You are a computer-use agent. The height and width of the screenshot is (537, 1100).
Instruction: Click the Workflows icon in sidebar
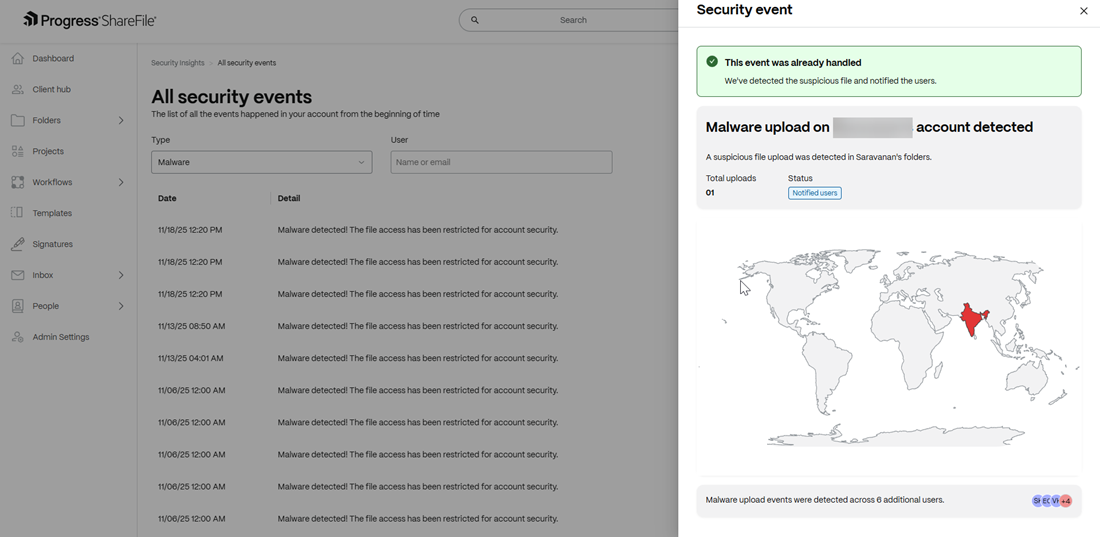point(18,183)
